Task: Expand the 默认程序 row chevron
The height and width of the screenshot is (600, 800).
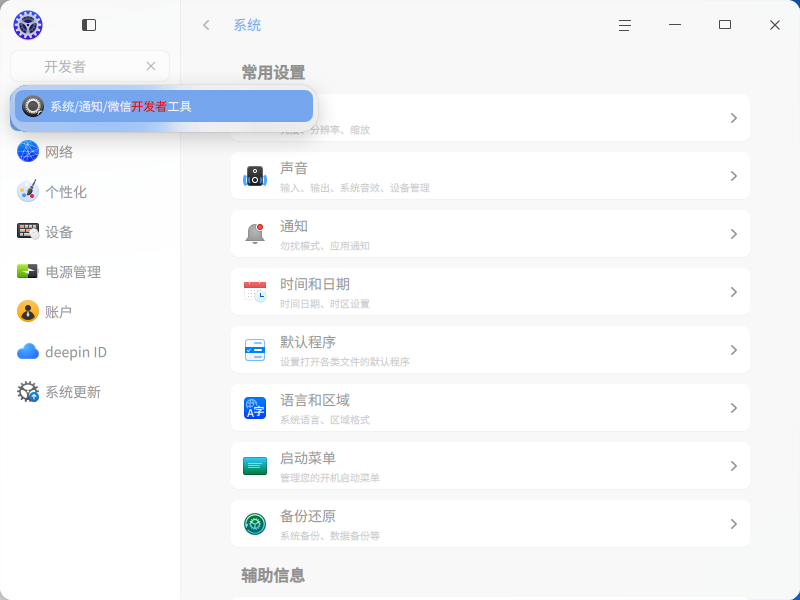Action: pos(733,350)
